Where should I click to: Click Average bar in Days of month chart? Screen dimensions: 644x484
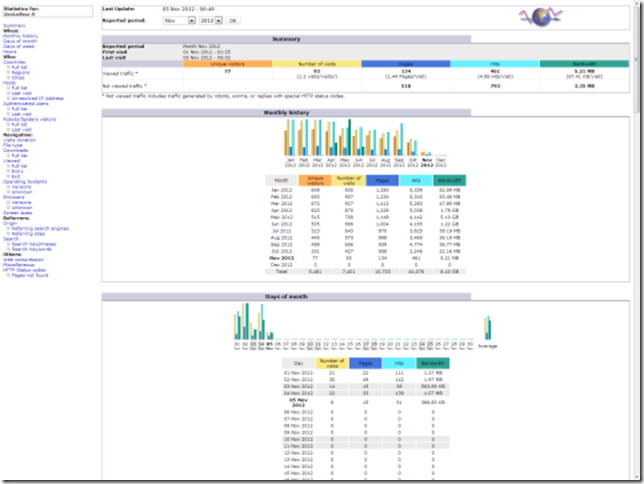(x=488, y=328)
